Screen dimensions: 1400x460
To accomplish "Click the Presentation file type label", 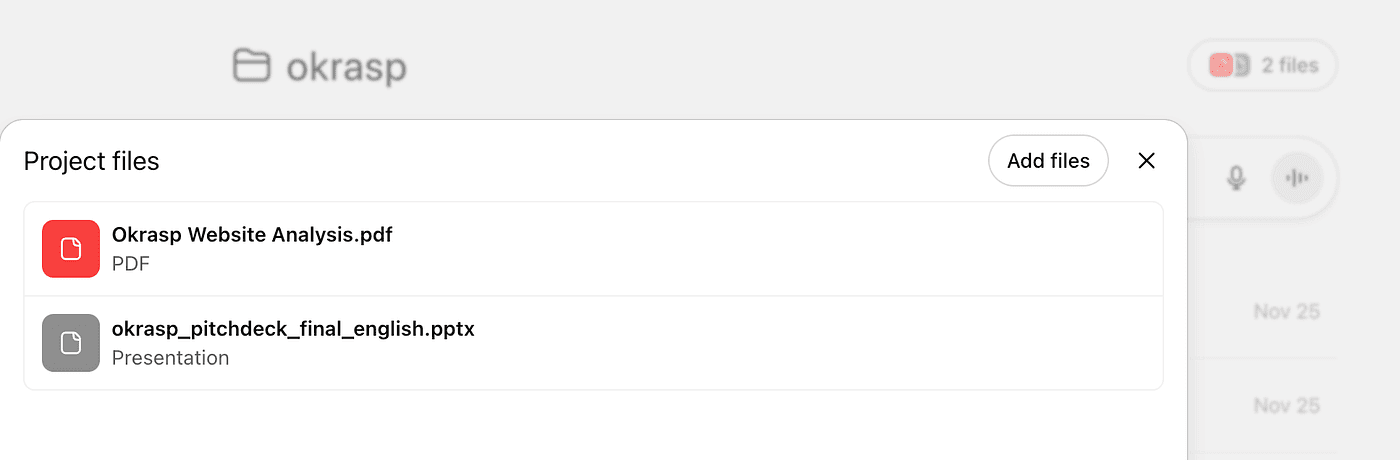I will pos(170,358).
